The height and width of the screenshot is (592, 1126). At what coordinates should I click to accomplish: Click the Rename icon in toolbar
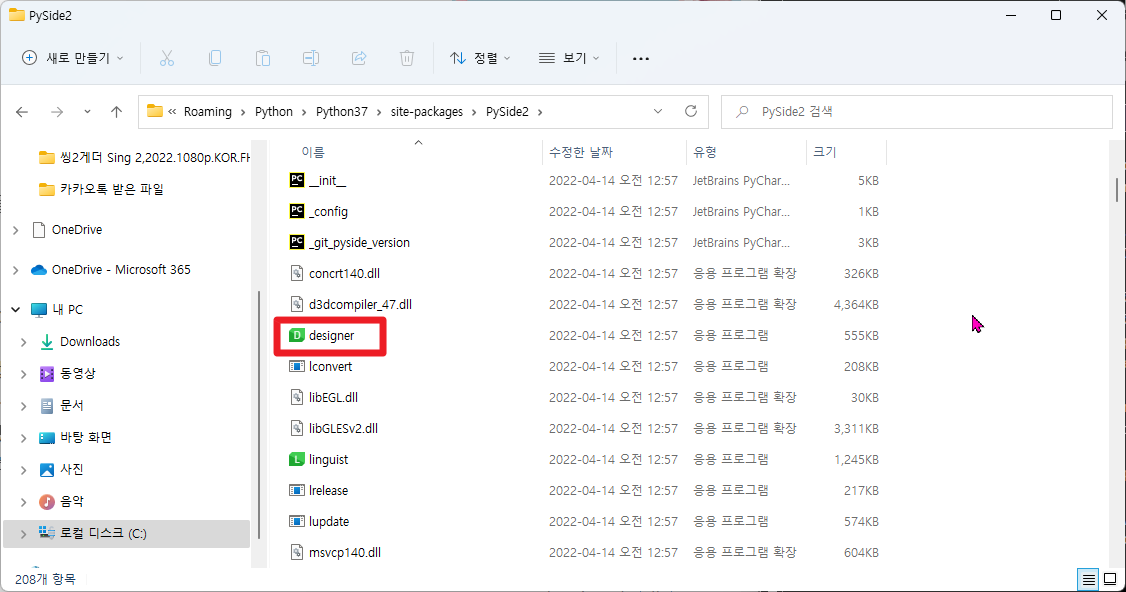coord(311,58)
